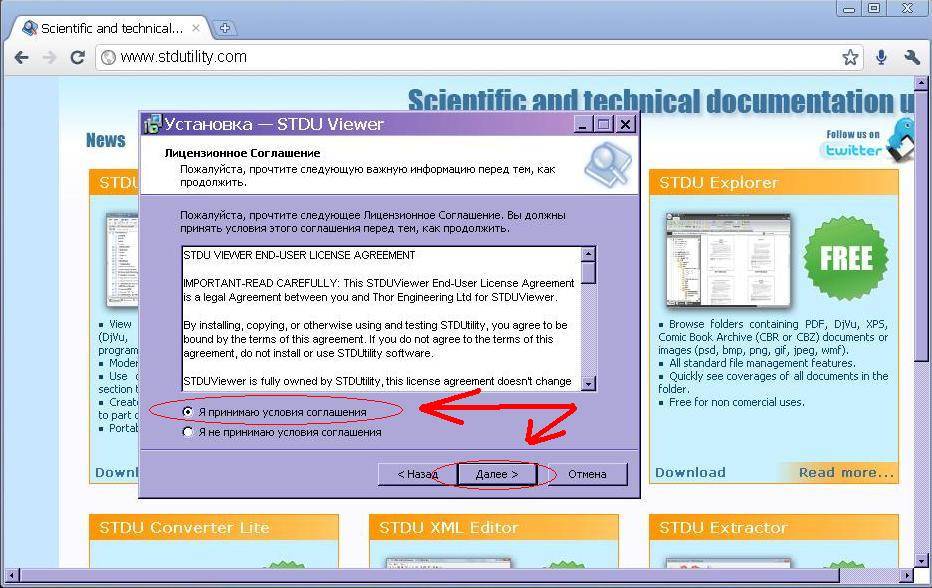
Task: Select "Я принимаю условия соглашения" radio button
Action: (188, 411)
